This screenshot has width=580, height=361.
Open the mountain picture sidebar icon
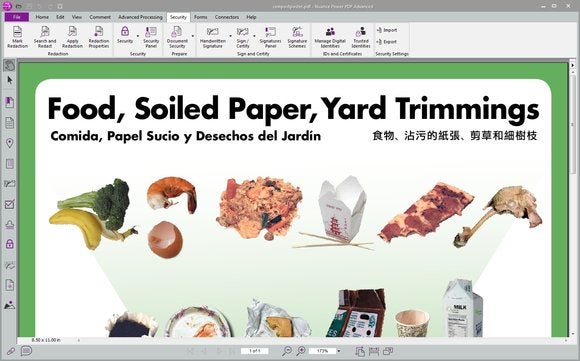[10, 305]
